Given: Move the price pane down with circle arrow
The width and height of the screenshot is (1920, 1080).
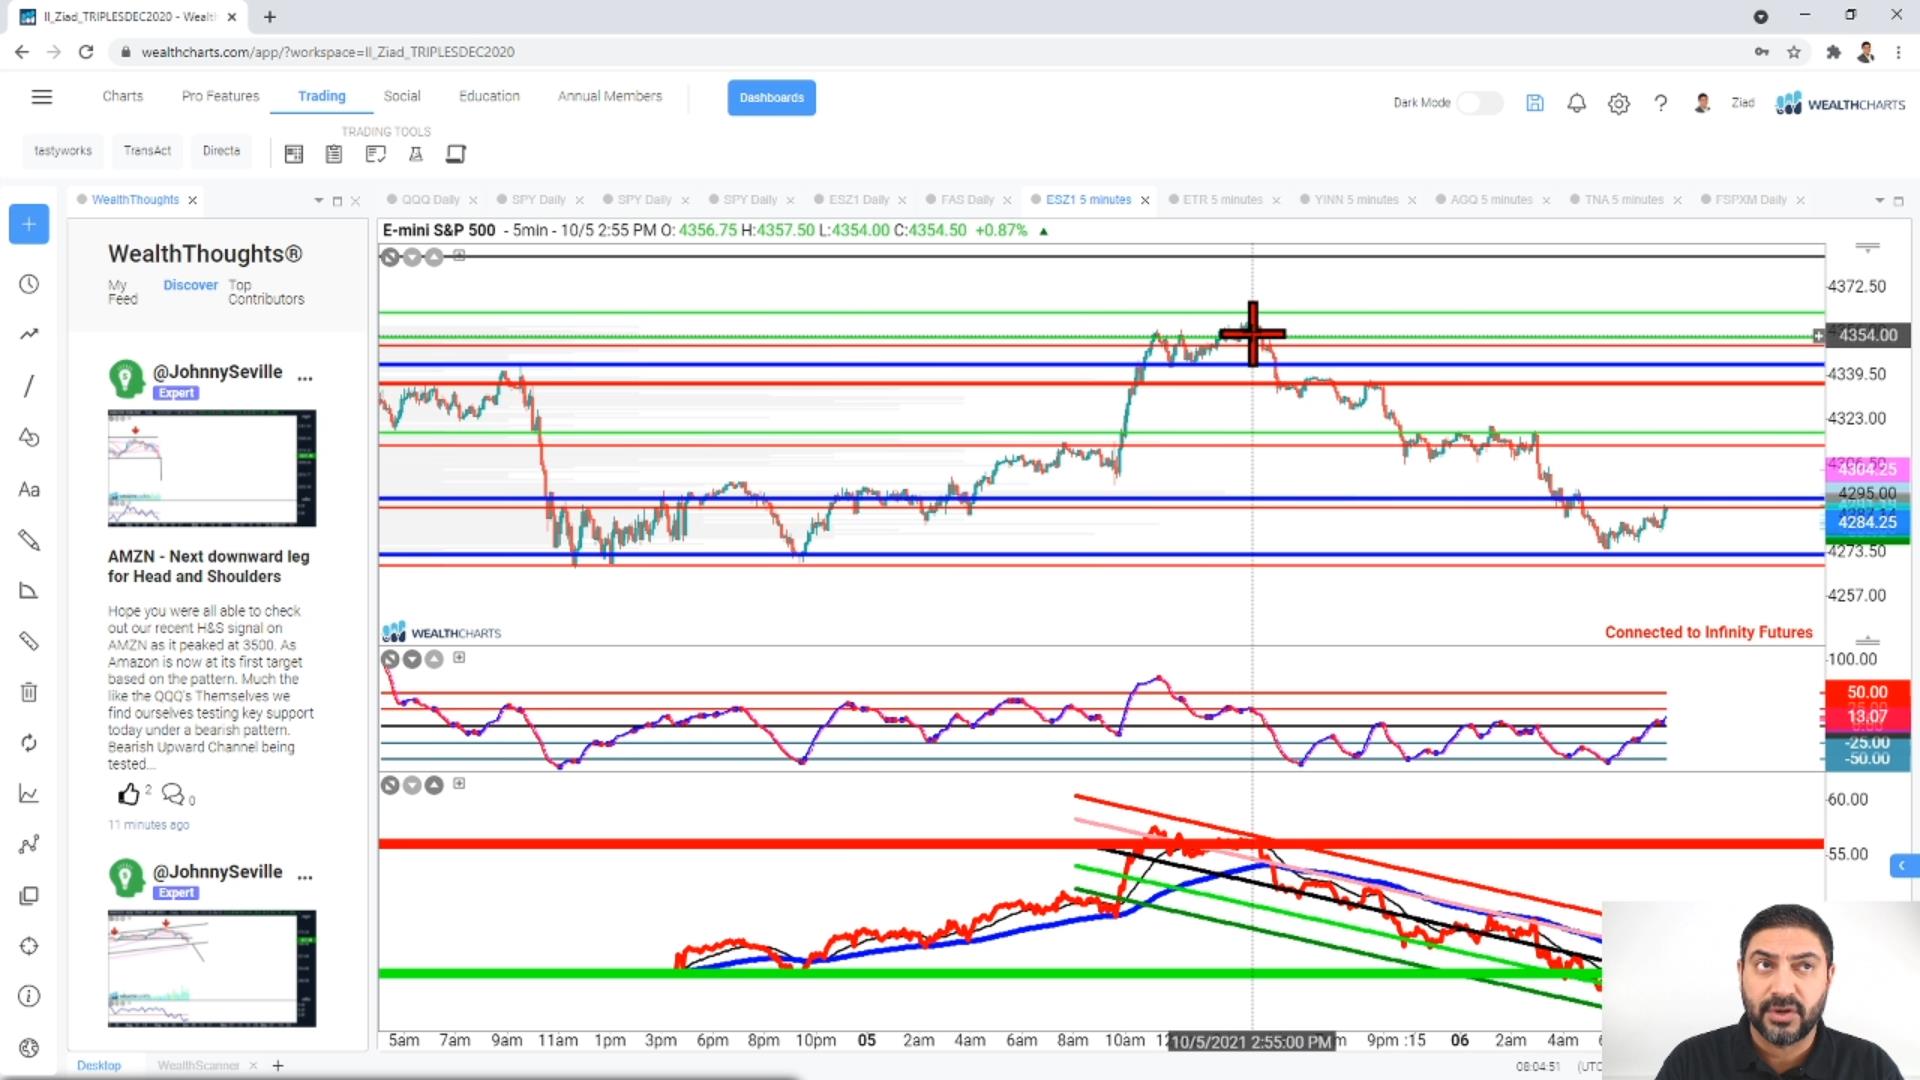Looking at the screenshot, I should [412, 257].
